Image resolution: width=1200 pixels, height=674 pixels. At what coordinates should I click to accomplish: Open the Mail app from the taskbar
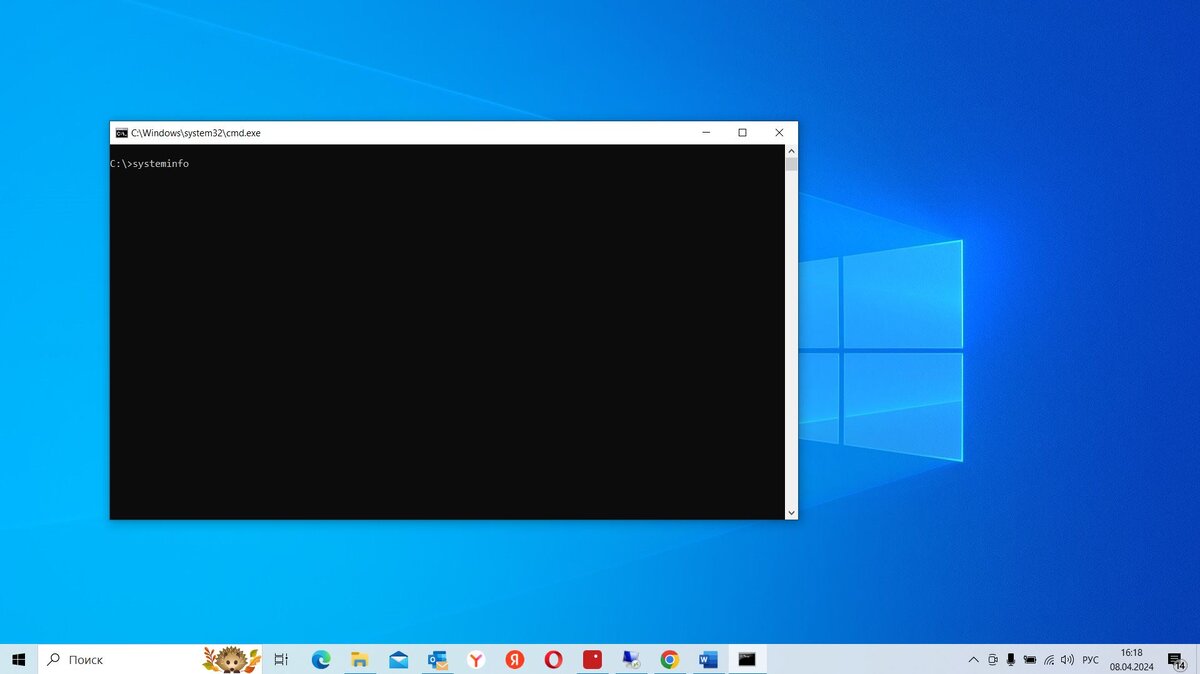398,659
